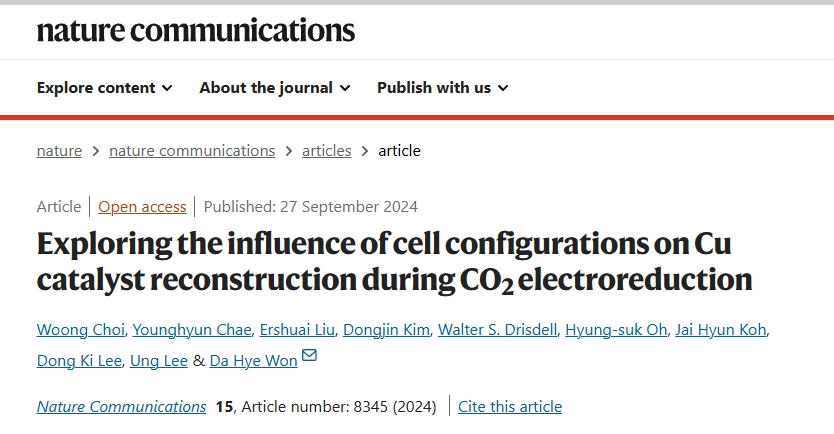Viewport: 834px width, 434px height.
Task: Open Walter S. Drisdell author link
Action: tap(497, 330)
